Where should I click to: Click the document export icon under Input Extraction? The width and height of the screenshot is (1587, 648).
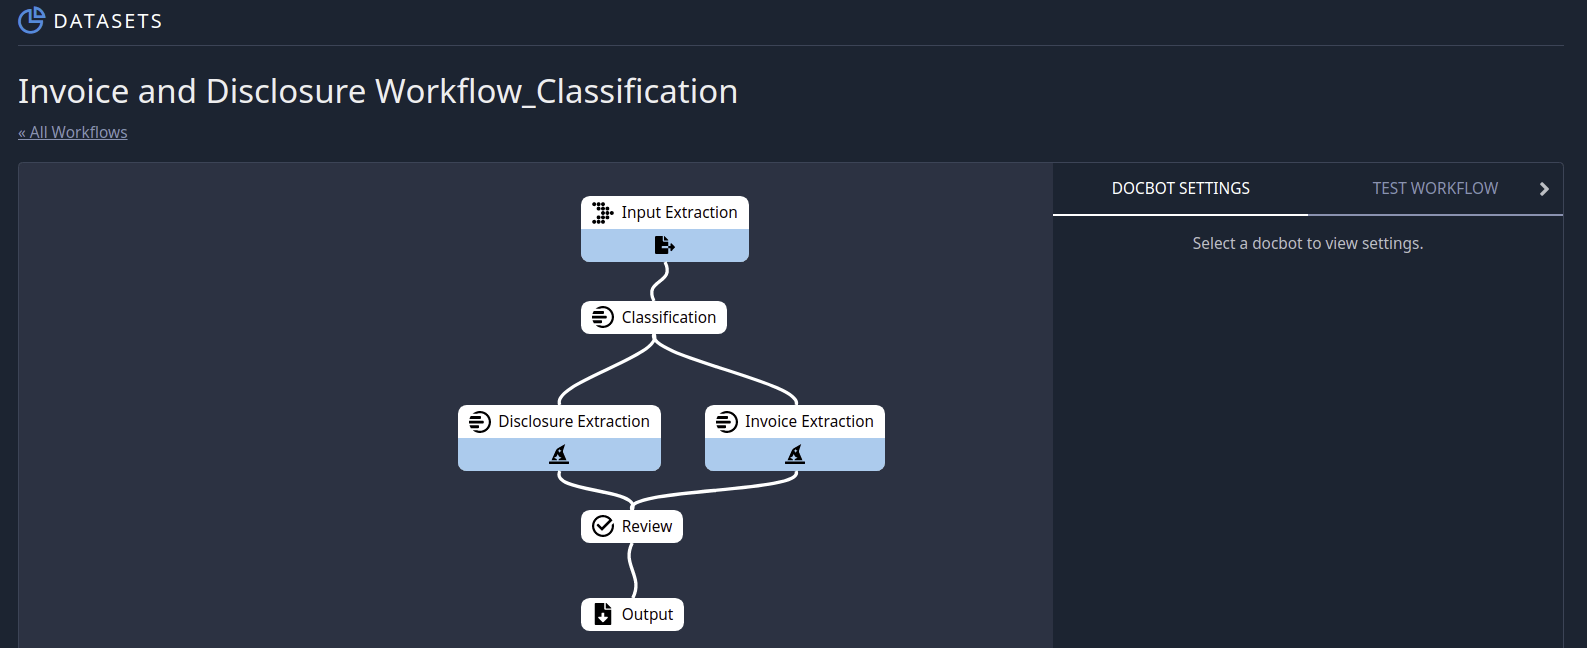click(664, 245)
